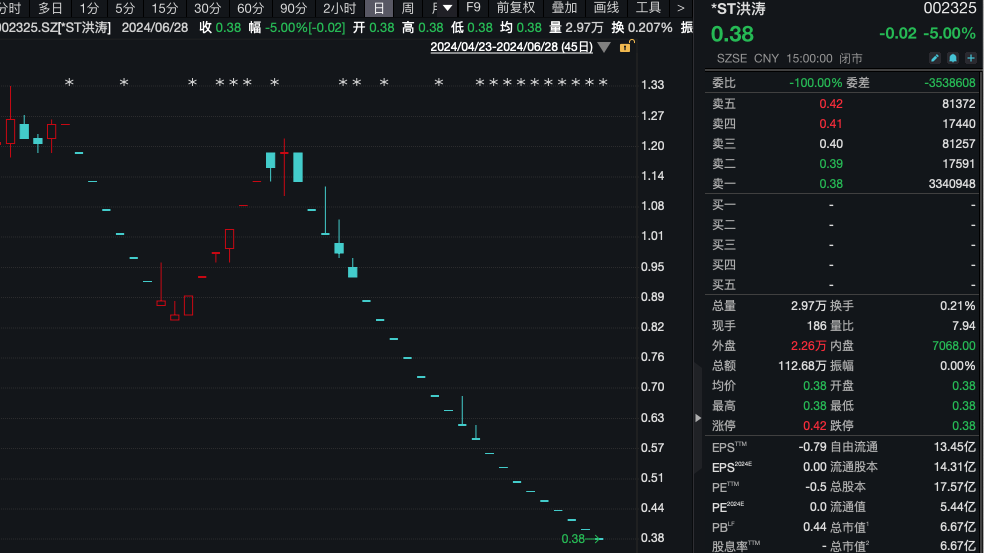Switch to the 60分 period tab
This screenshot has width=984, height=553.
click(x=250, y=8)
